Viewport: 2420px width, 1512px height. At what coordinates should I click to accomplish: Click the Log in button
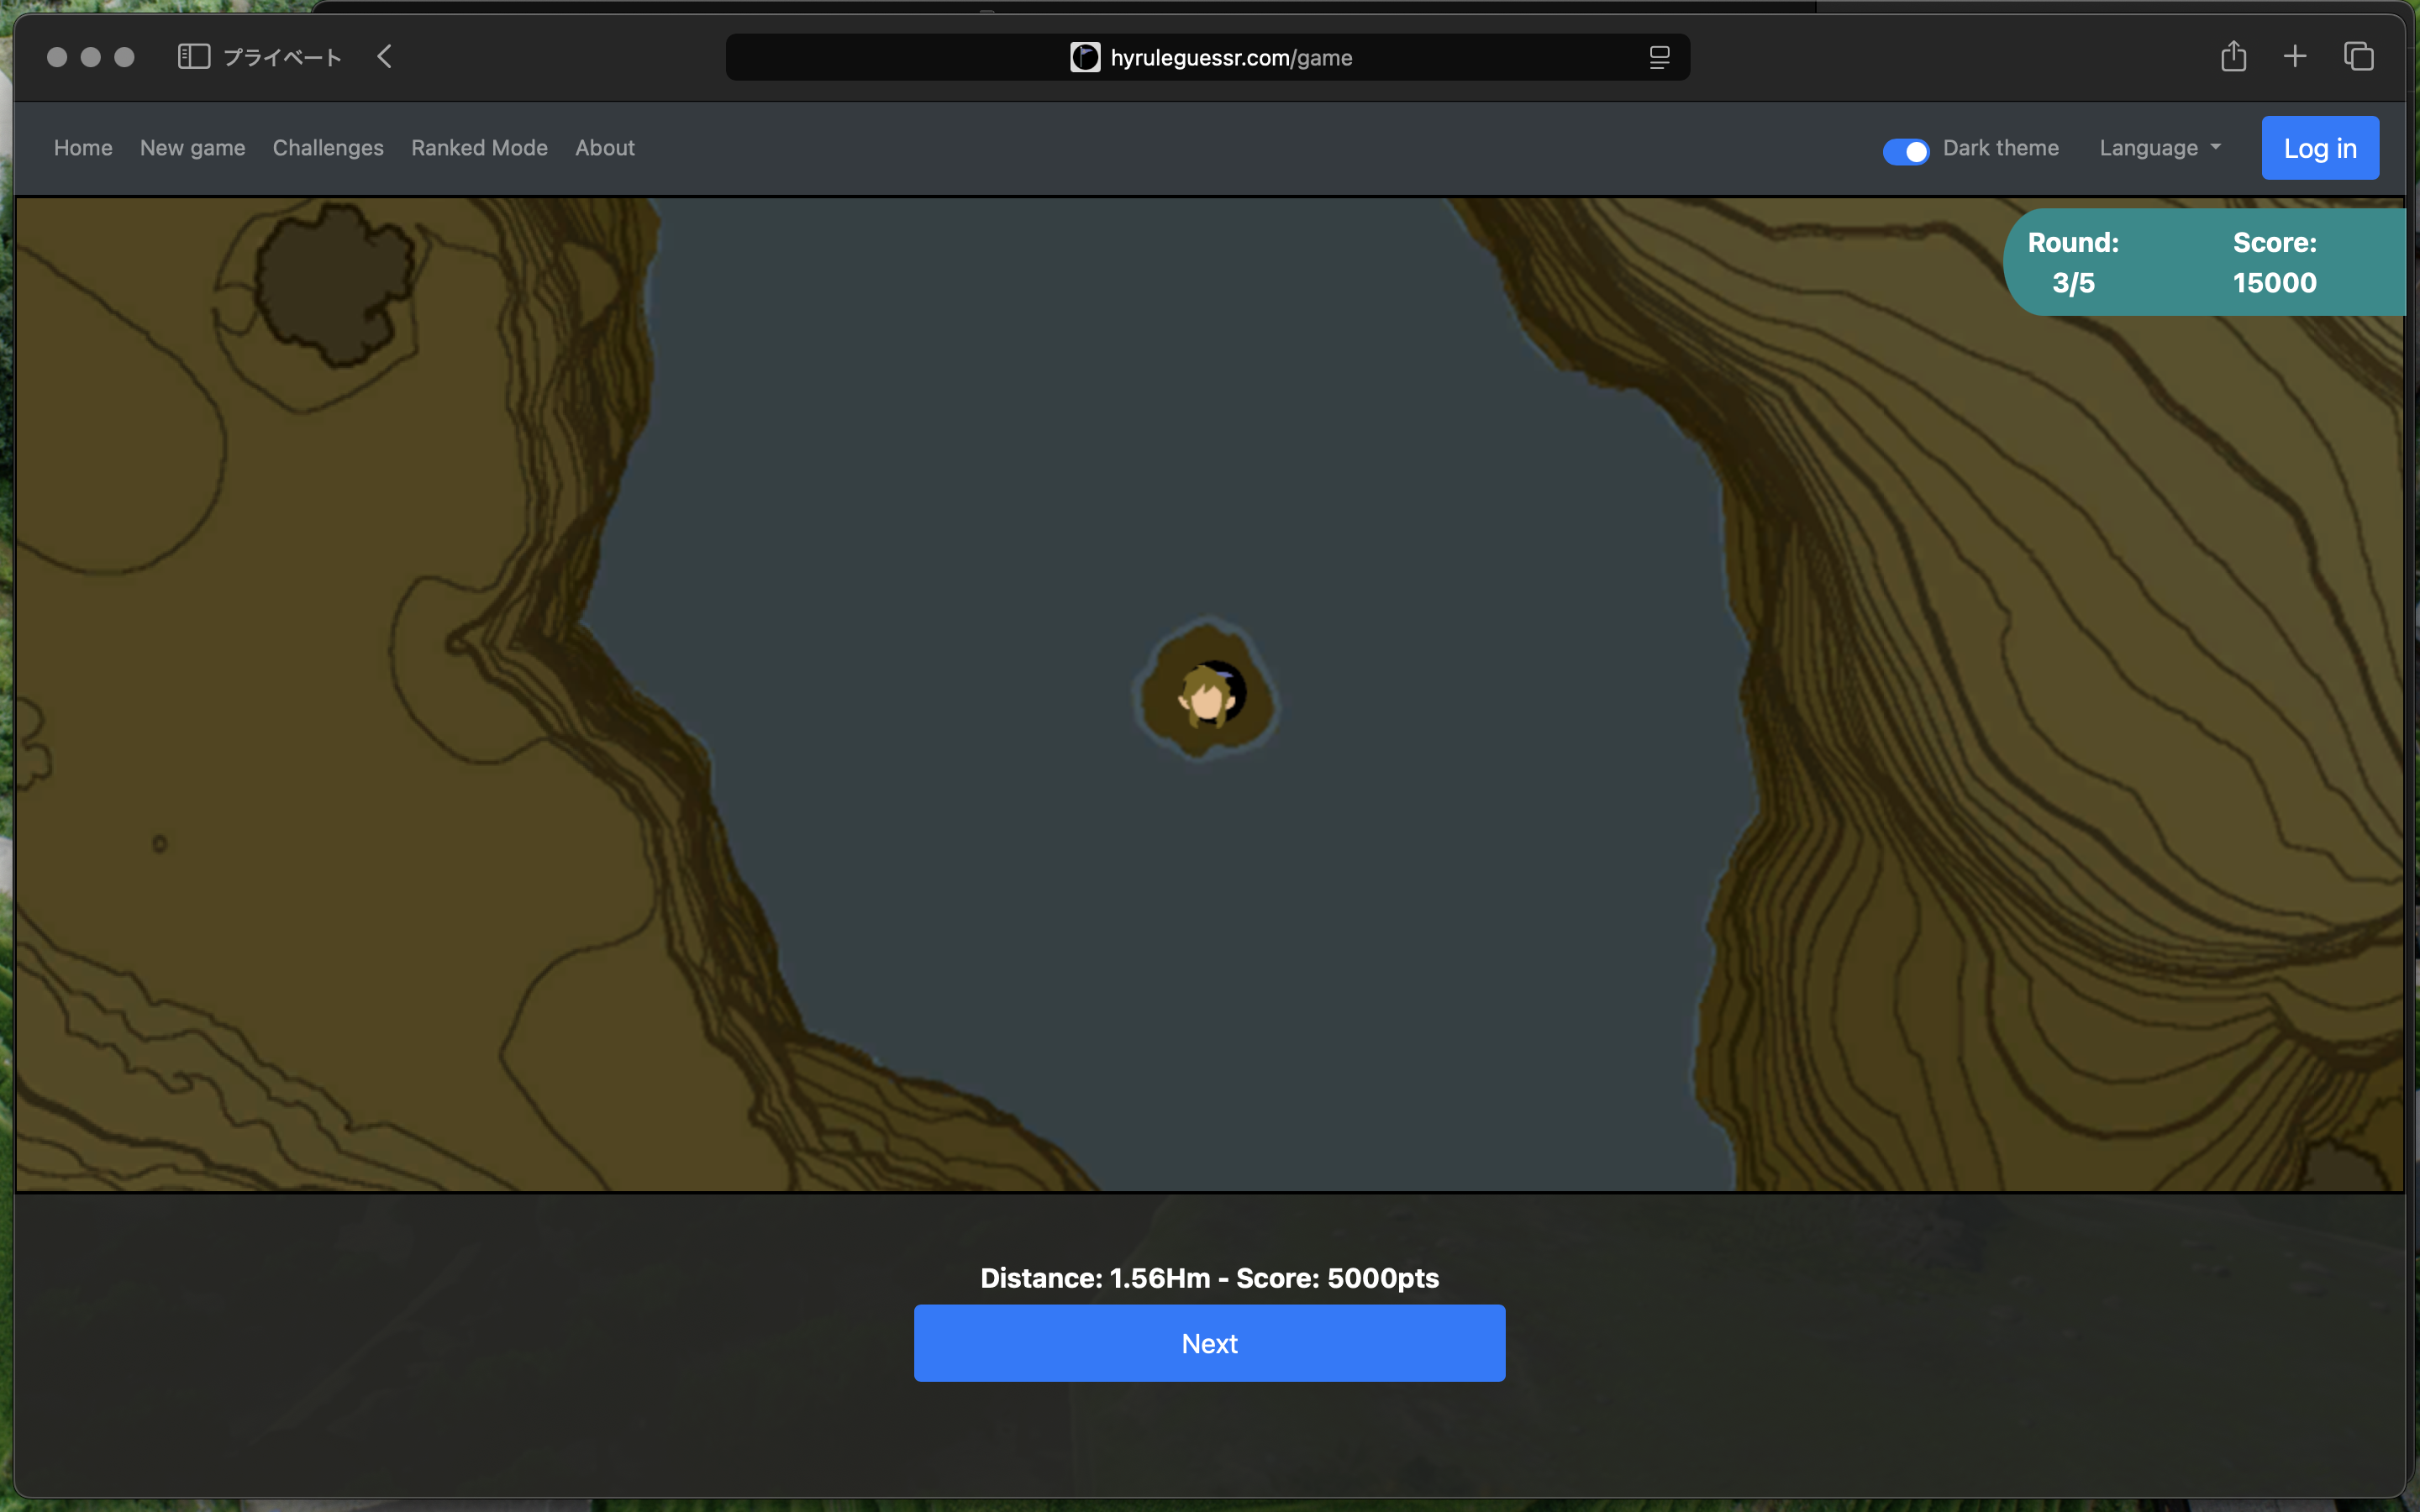click(x=2319, y=148)
